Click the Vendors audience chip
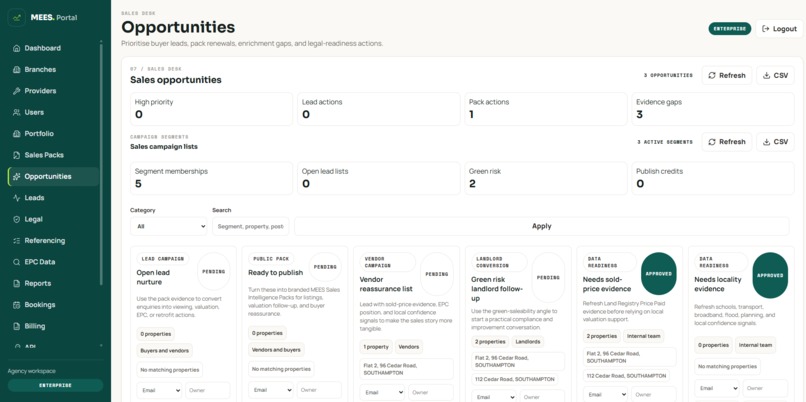806x402 pixels. click(x=409, y=347)
